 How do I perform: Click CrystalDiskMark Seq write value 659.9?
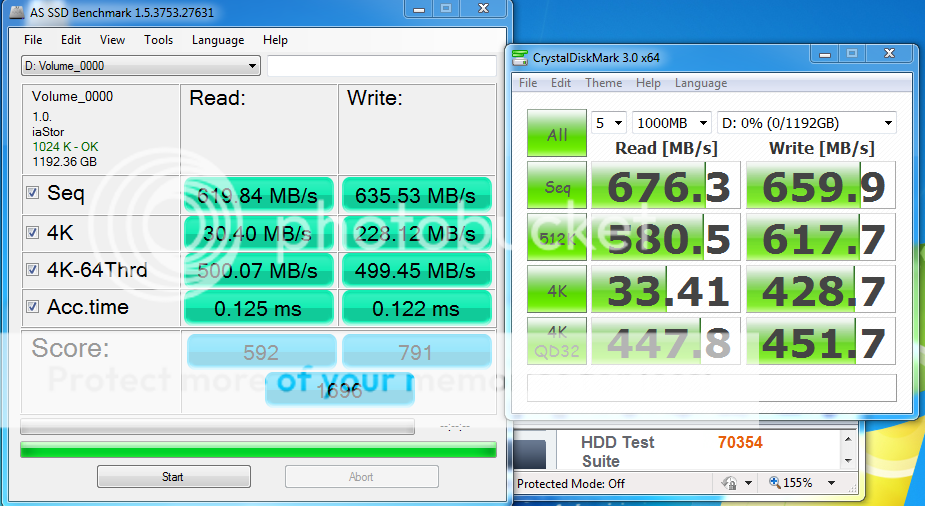[821, 185]
